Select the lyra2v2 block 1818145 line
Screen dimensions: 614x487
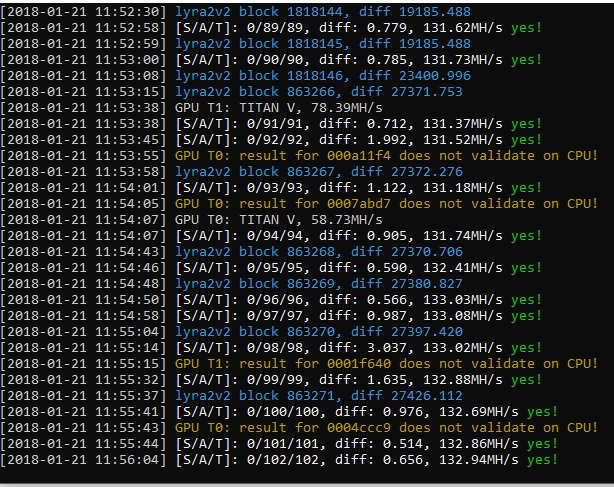point(235,44)
